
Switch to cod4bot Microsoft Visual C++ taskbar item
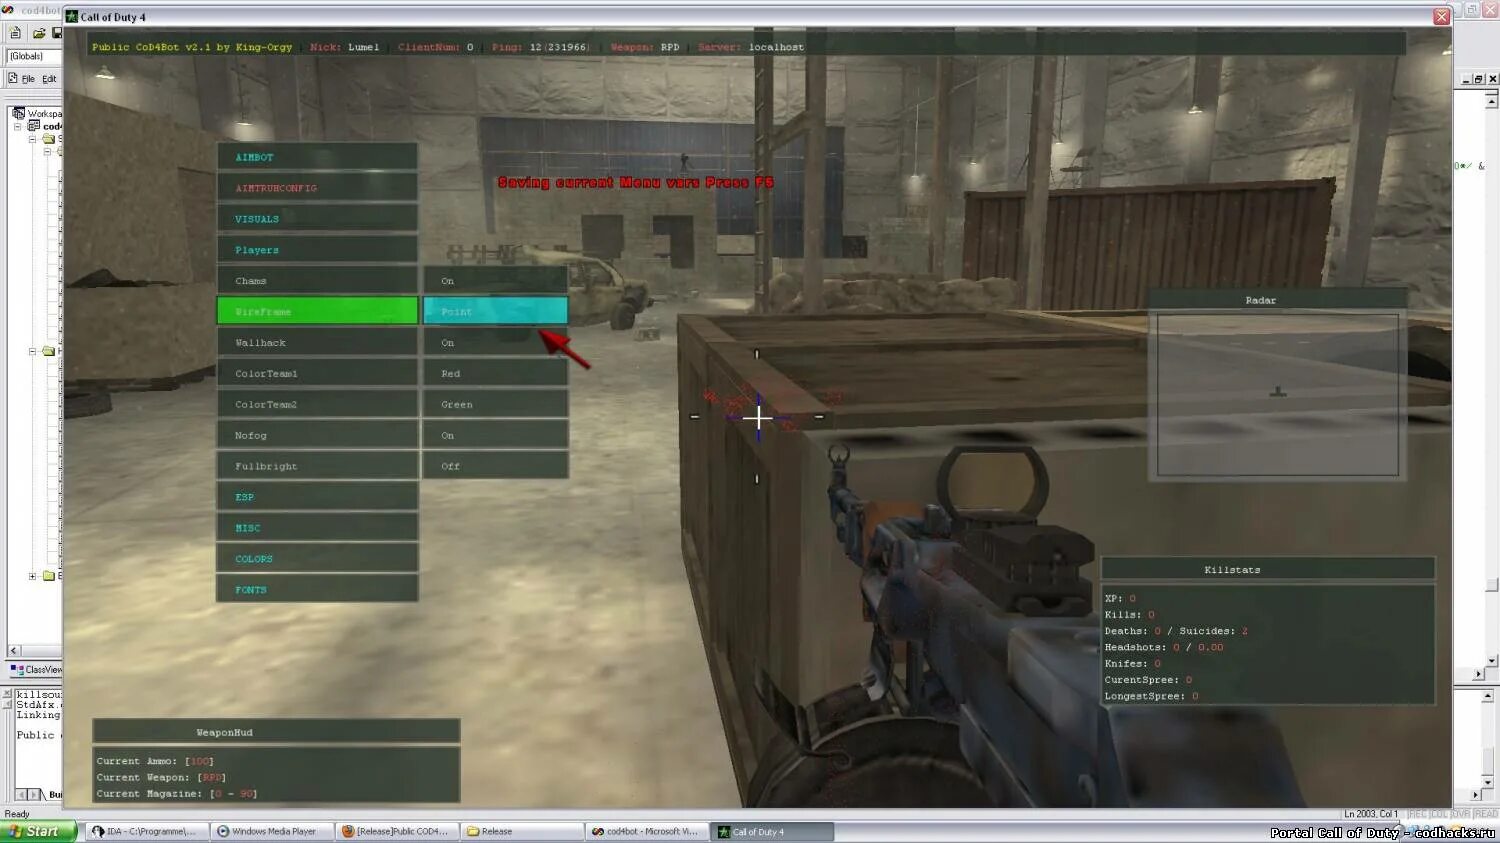point(647,831)
